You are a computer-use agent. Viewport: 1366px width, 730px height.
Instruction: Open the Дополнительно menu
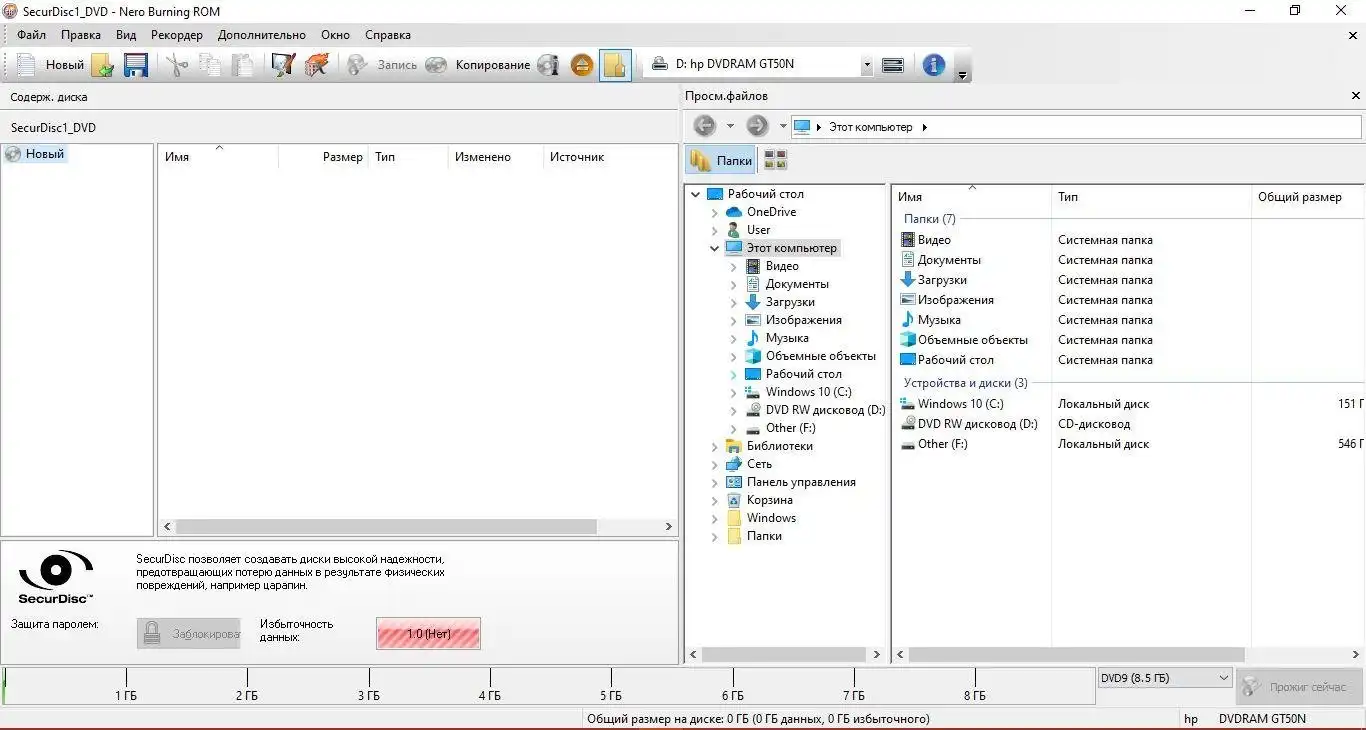[262, 35]
